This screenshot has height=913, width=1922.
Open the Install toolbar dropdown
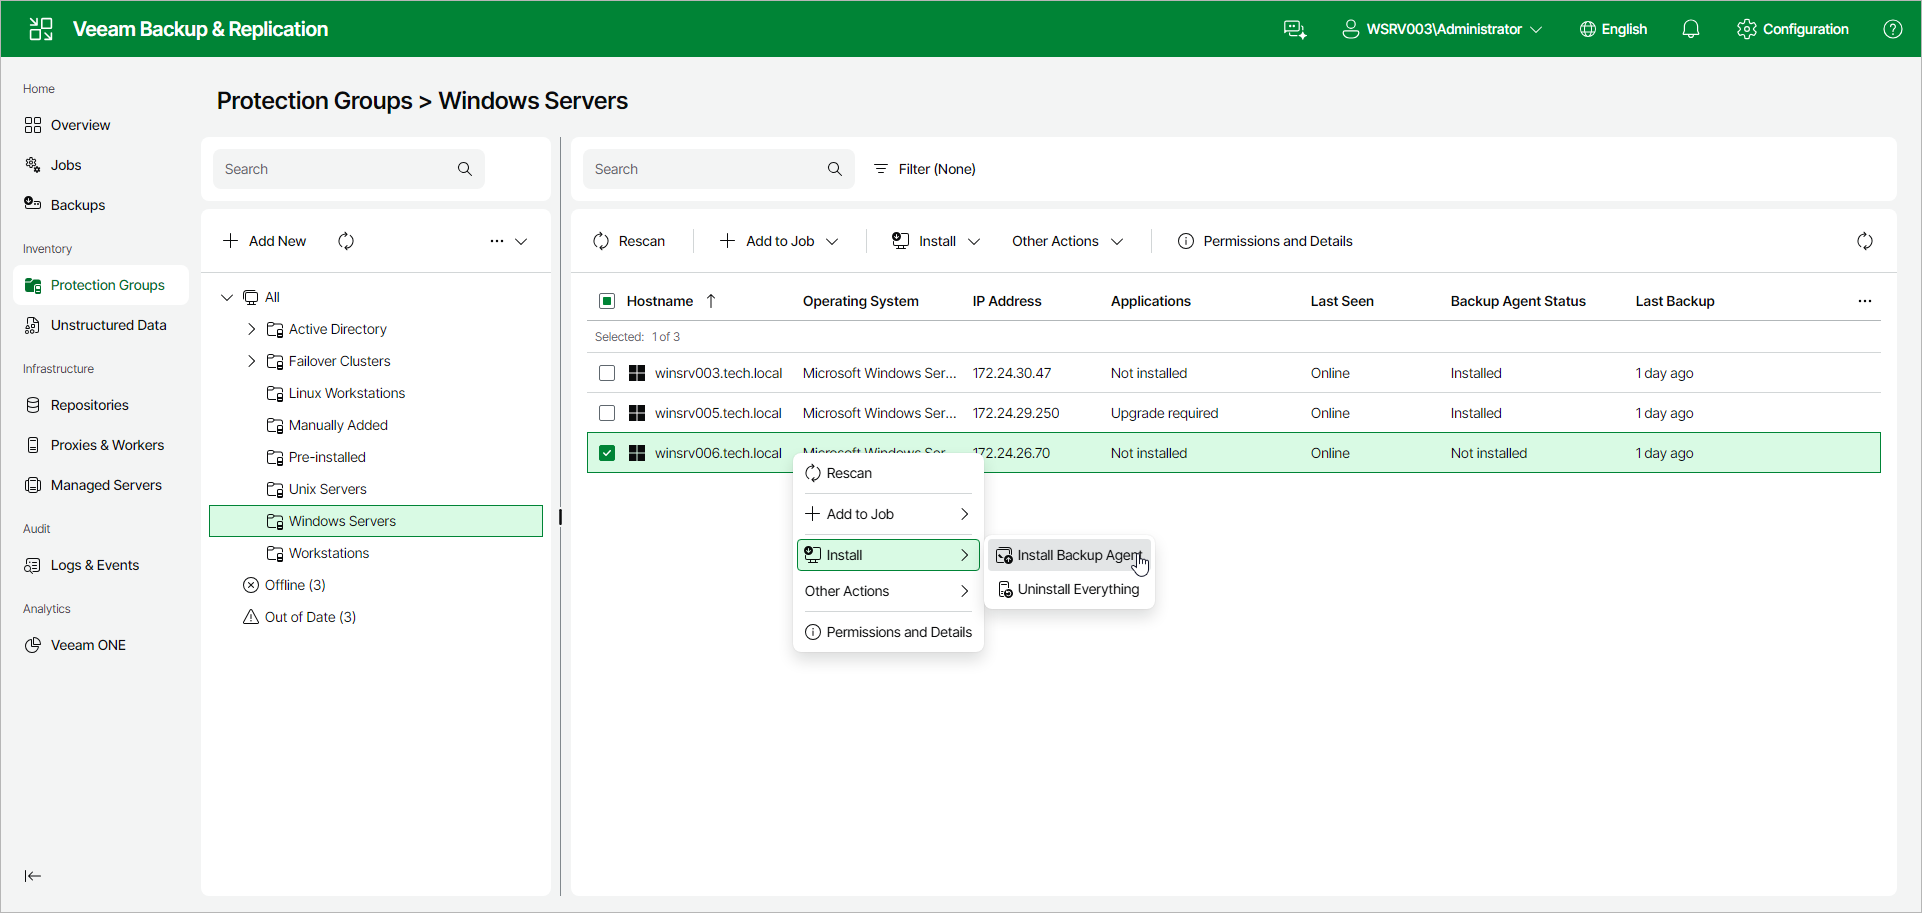click(936, 241)
